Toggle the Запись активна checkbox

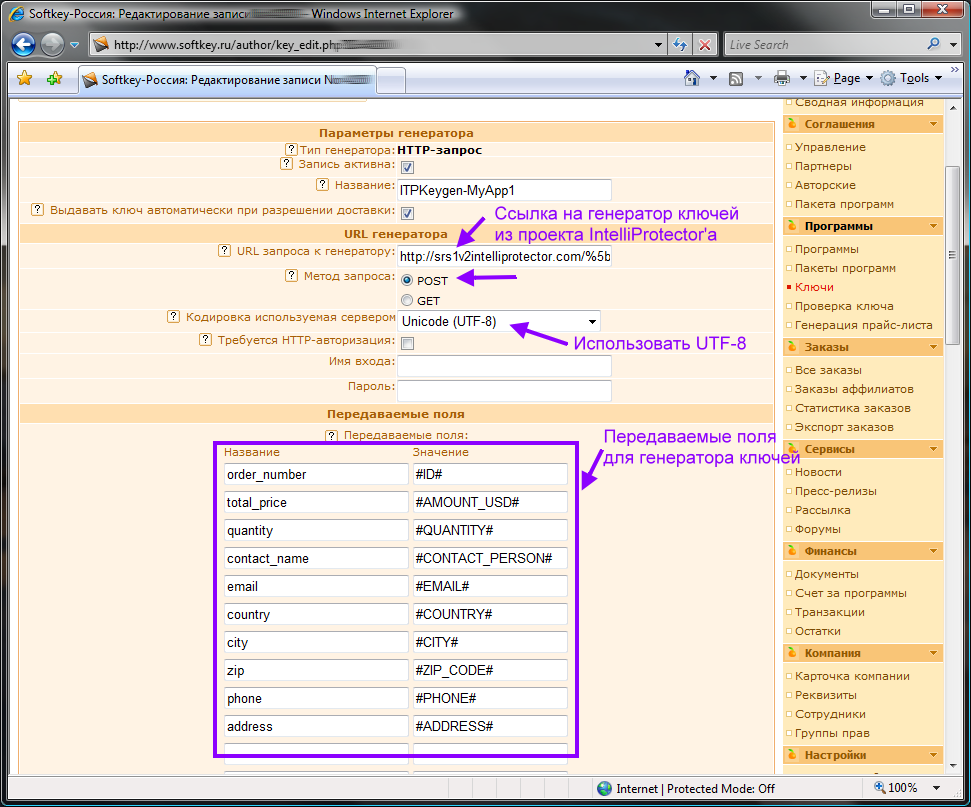[x=407, y=167]
